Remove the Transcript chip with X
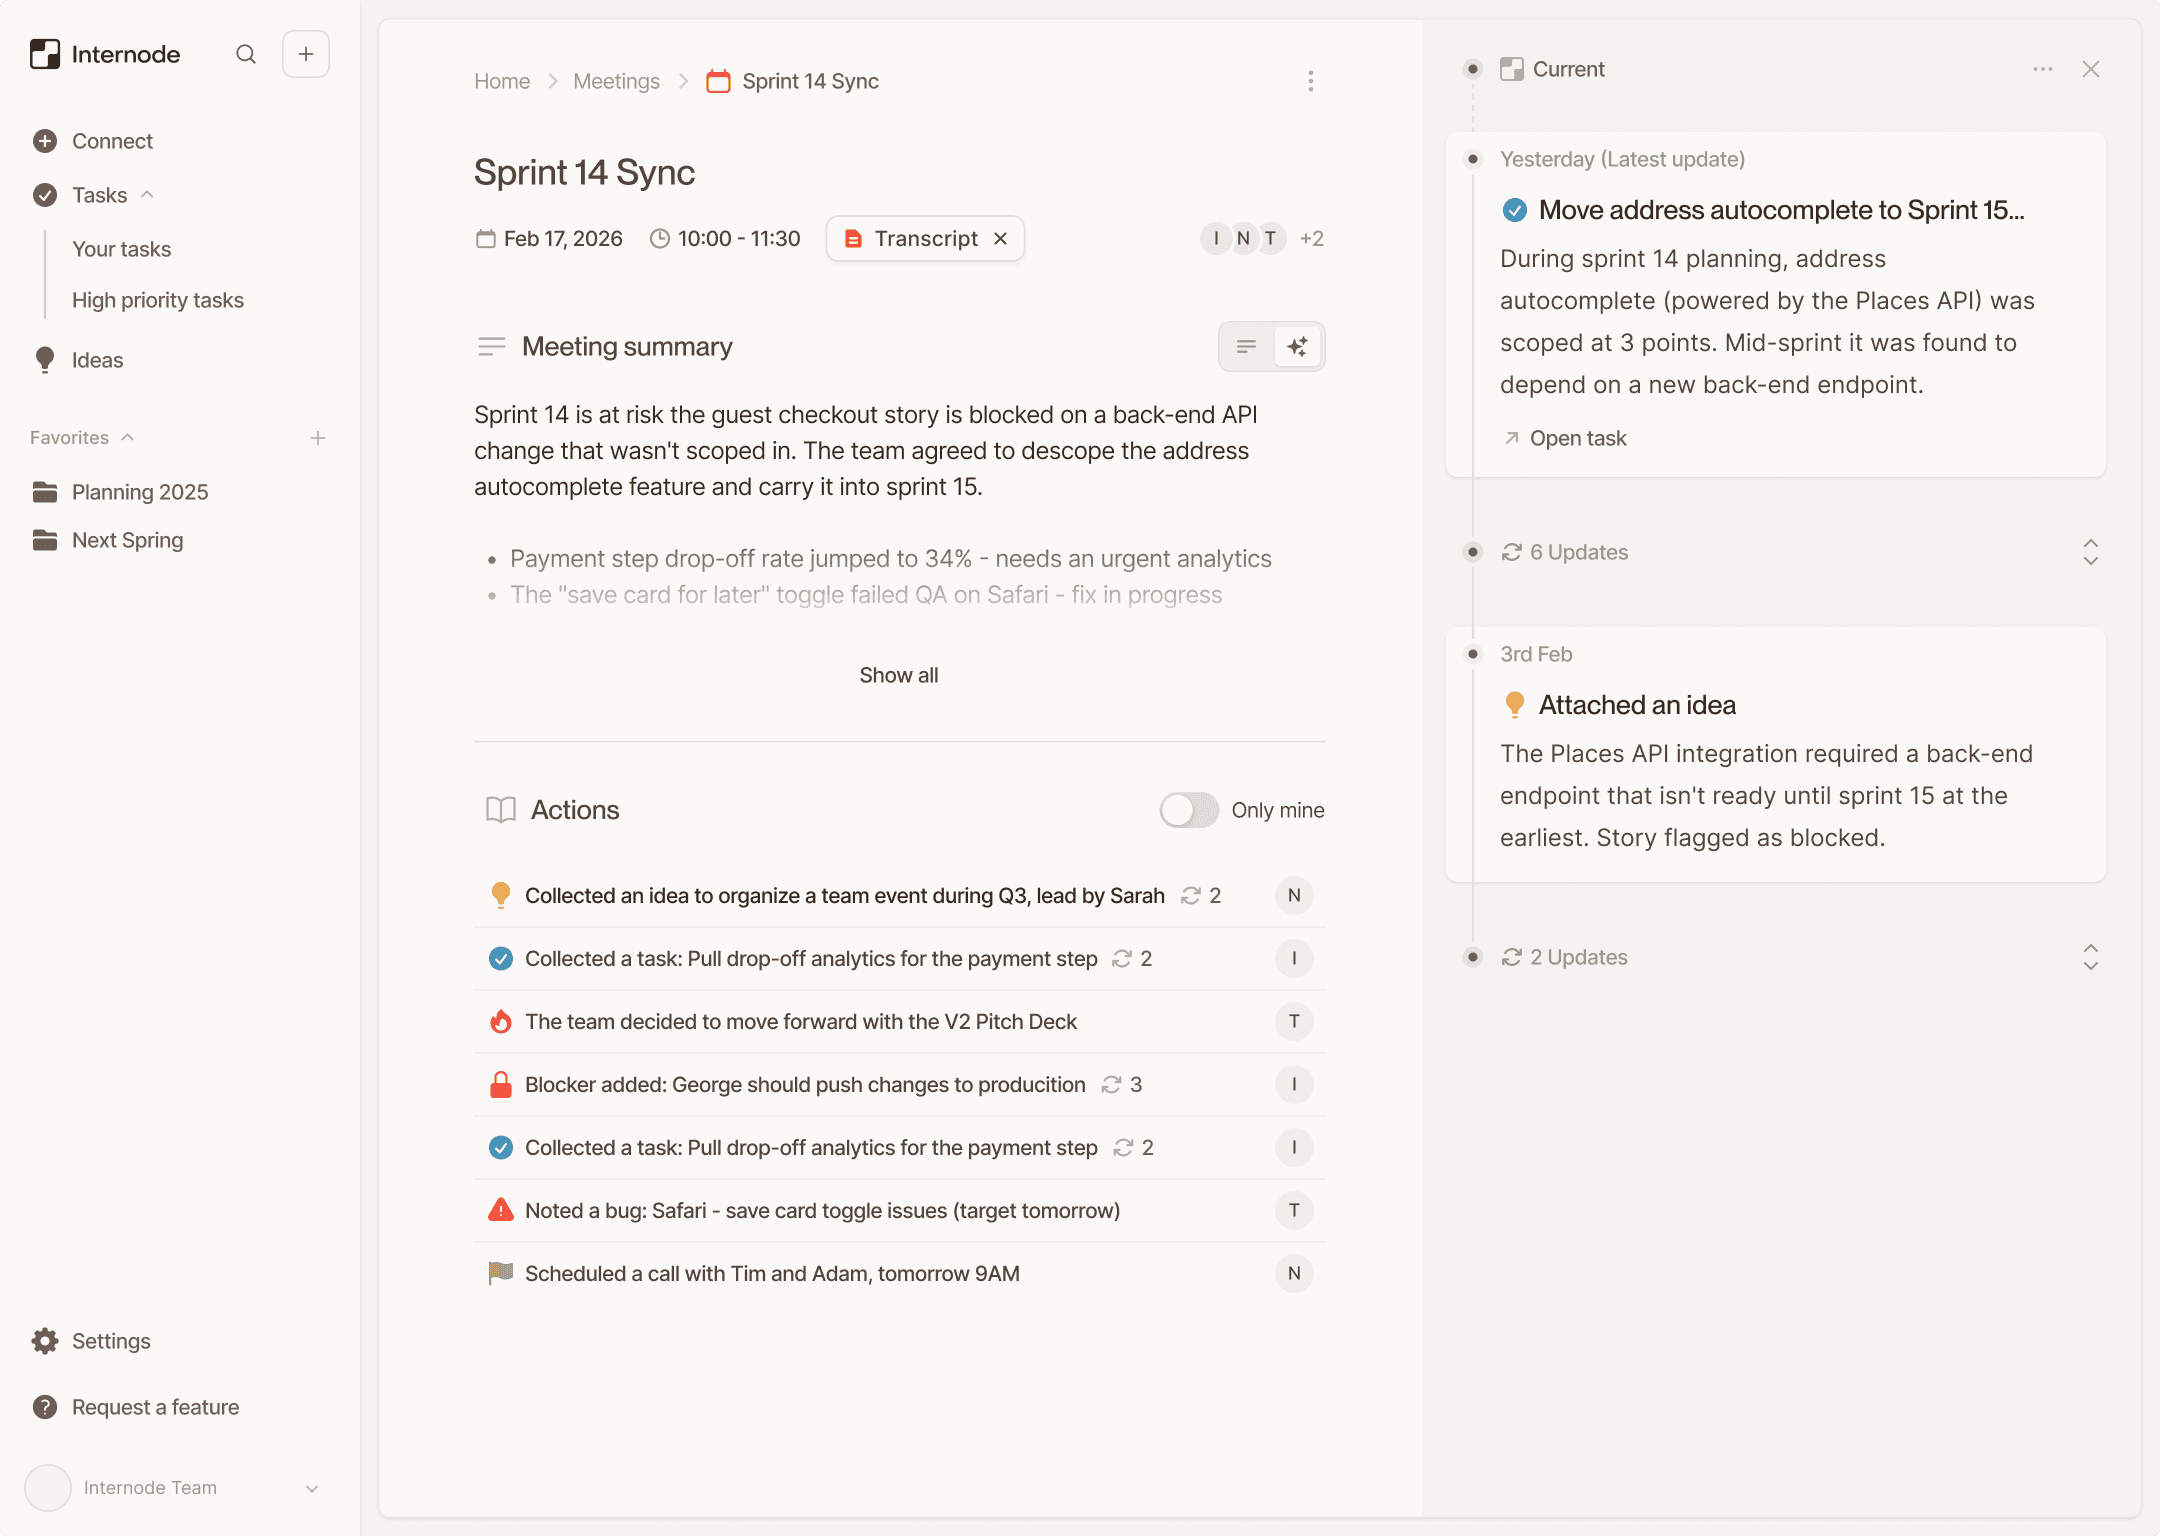2160x1536 pixels. [1000, 239]
